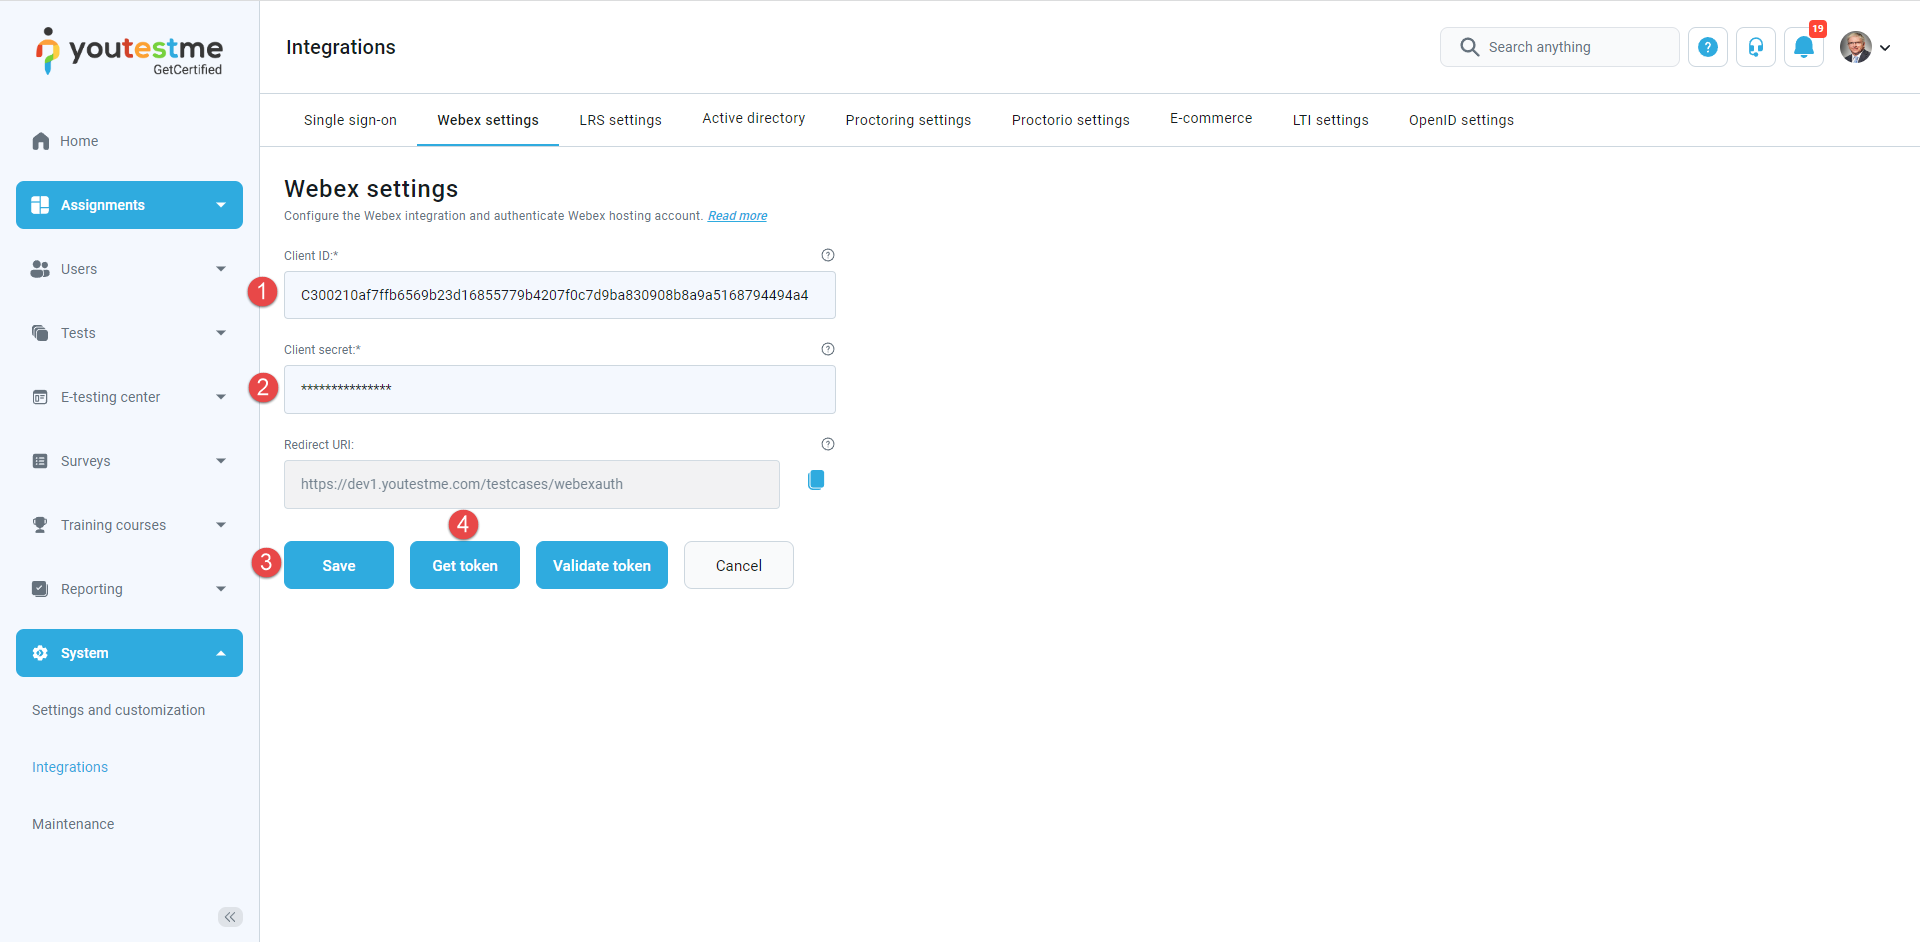
Task: Copy the Redirect URI to clipboard
Action: (816, 480)
